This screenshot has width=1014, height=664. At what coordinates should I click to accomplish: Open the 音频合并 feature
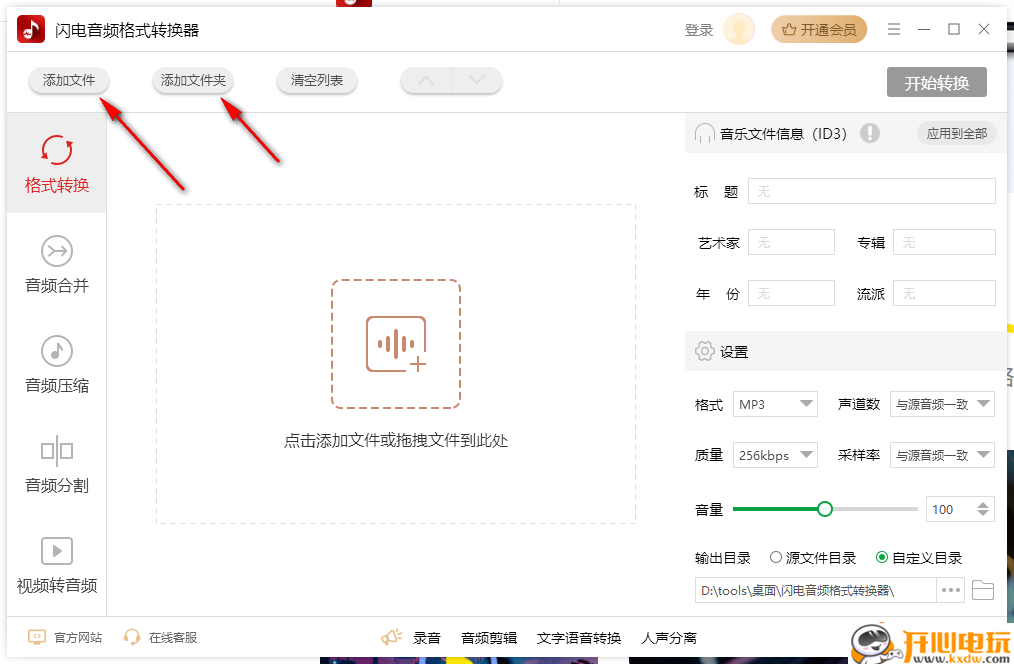click(x=56, y=265)
